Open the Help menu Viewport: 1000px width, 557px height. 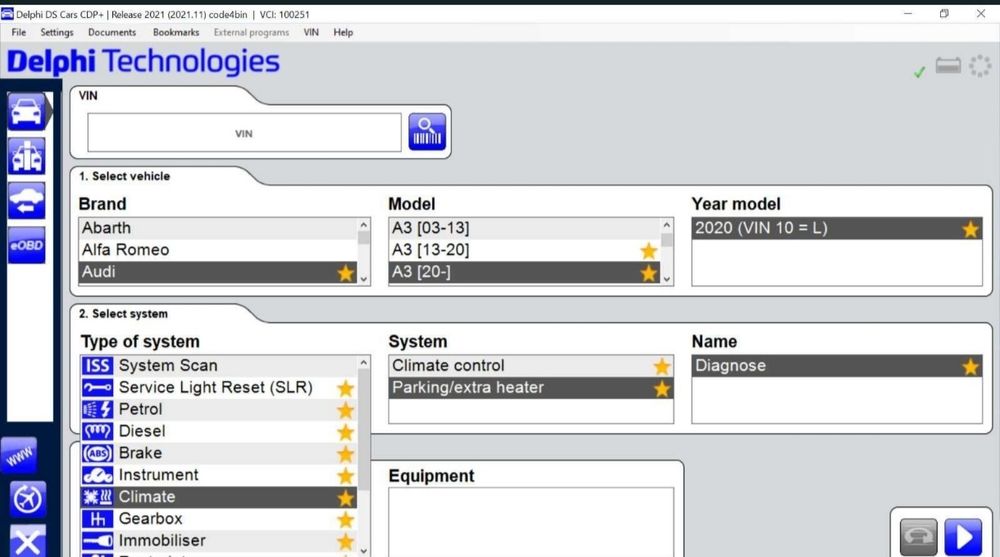click(343, 32)
